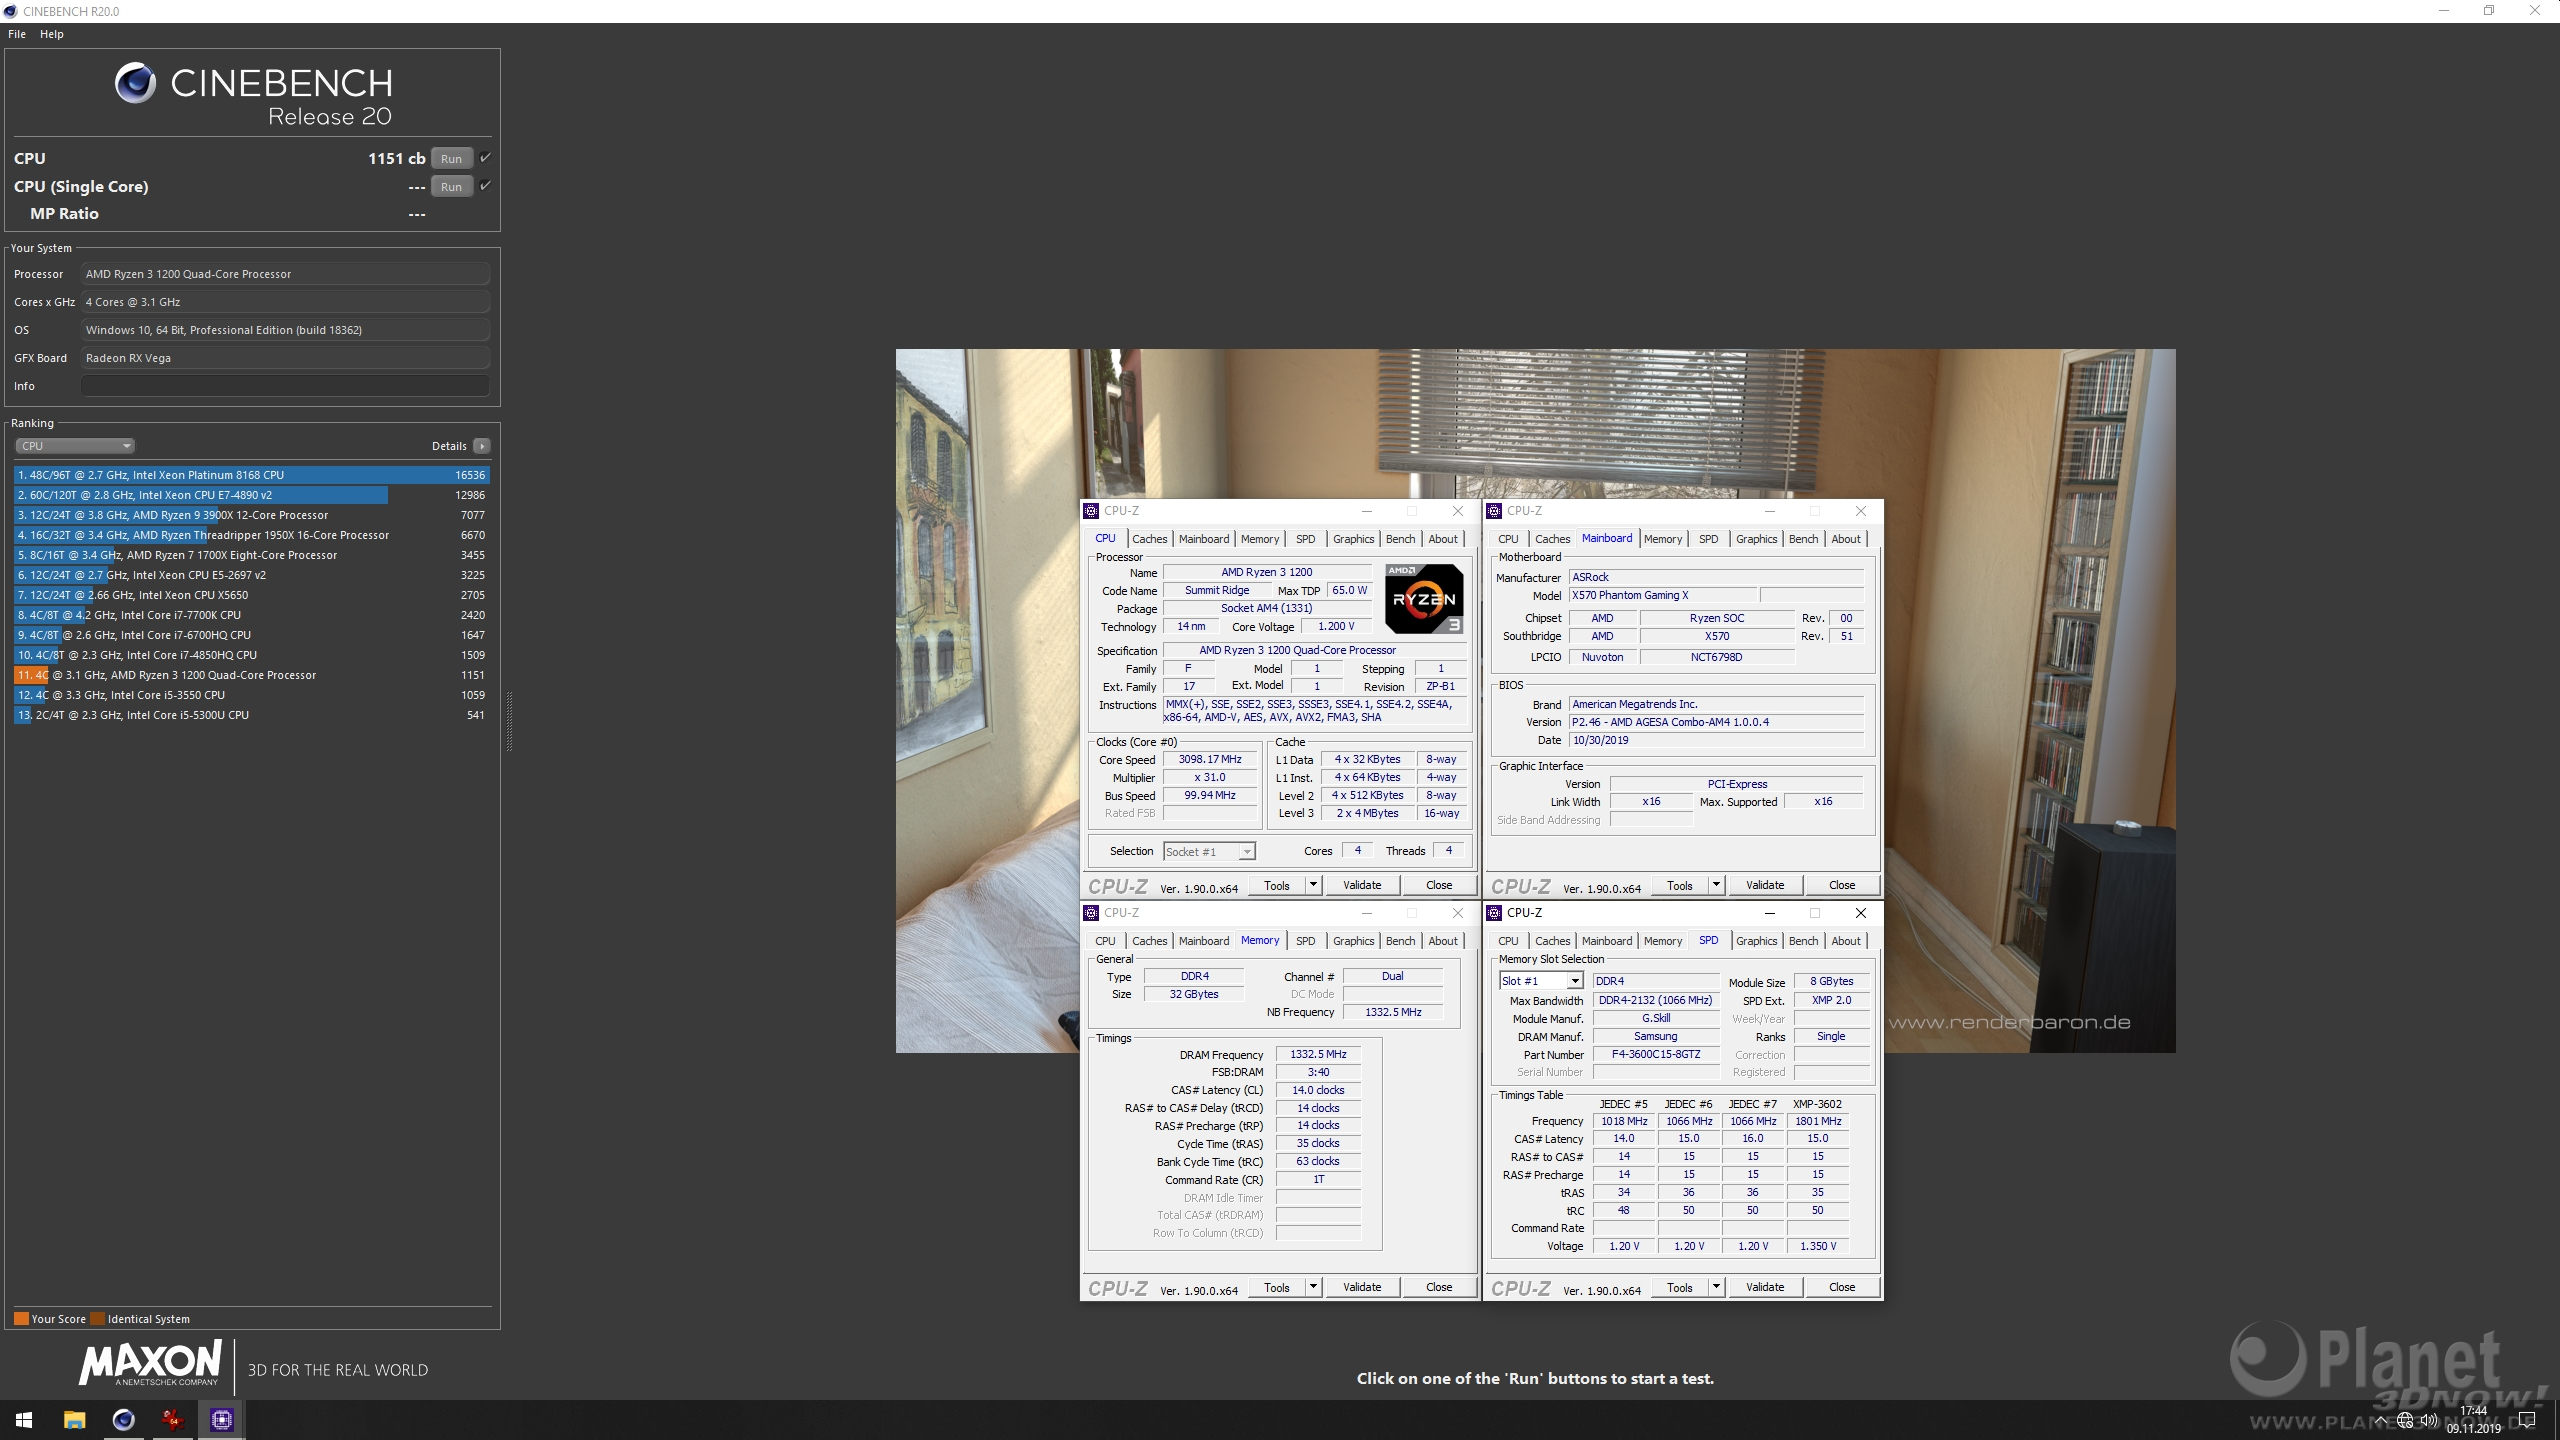Screen dimensions: 2560x1440
Task: Open File Explorer from the taskbar
Action: click(x=74, y=1420)
